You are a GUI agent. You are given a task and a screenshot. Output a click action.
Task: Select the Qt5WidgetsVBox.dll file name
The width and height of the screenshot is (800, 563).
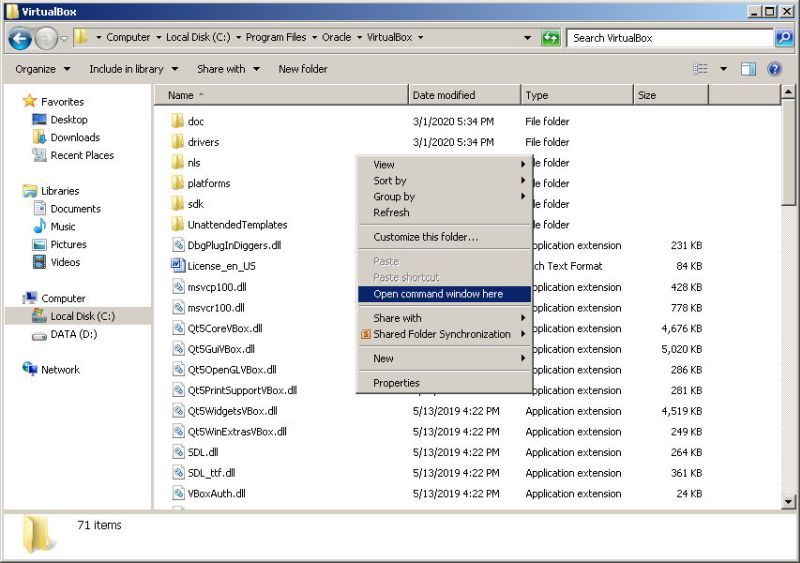coord(233,411)
